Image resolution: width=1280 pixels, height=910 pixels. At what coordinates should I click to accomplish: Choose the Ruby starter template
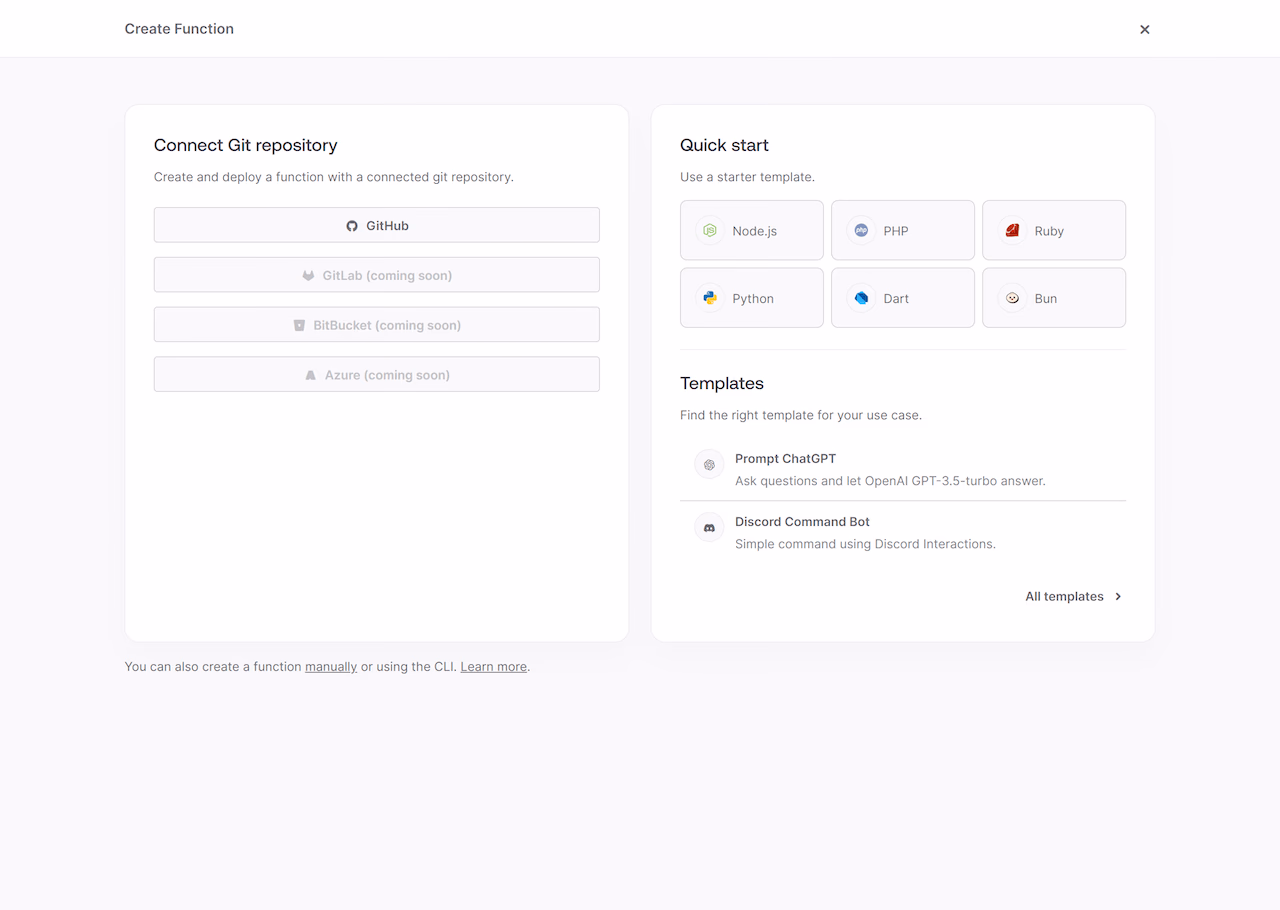(x=1054, y=230)
